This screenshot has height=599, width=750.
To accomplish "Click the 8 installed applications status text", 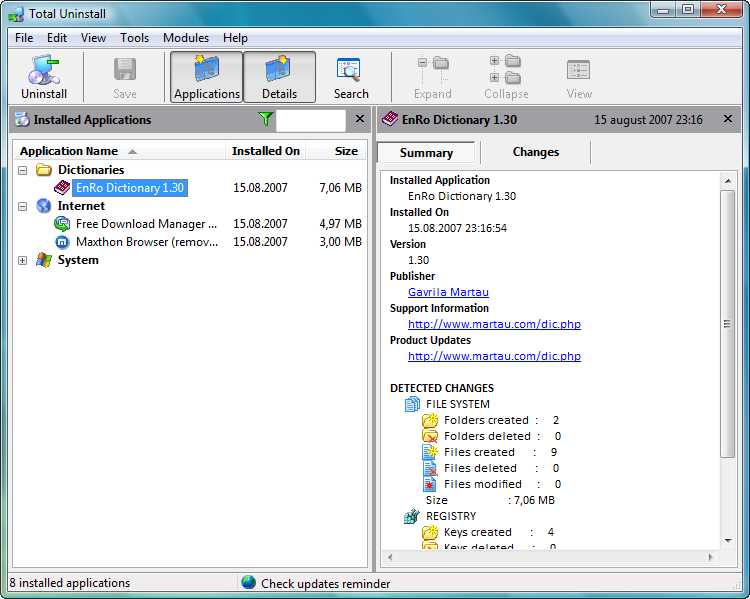I will pos(70,583).
